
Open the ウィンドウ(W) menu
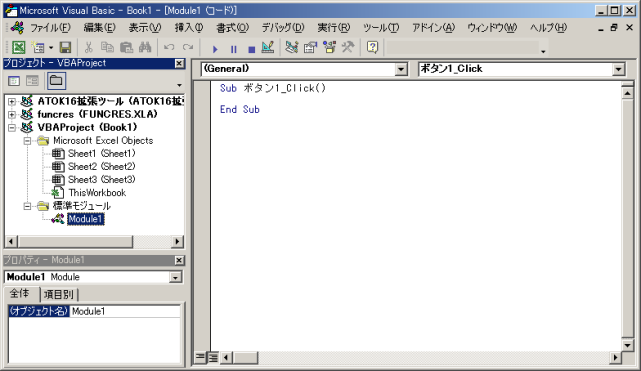tap(492, 28)
